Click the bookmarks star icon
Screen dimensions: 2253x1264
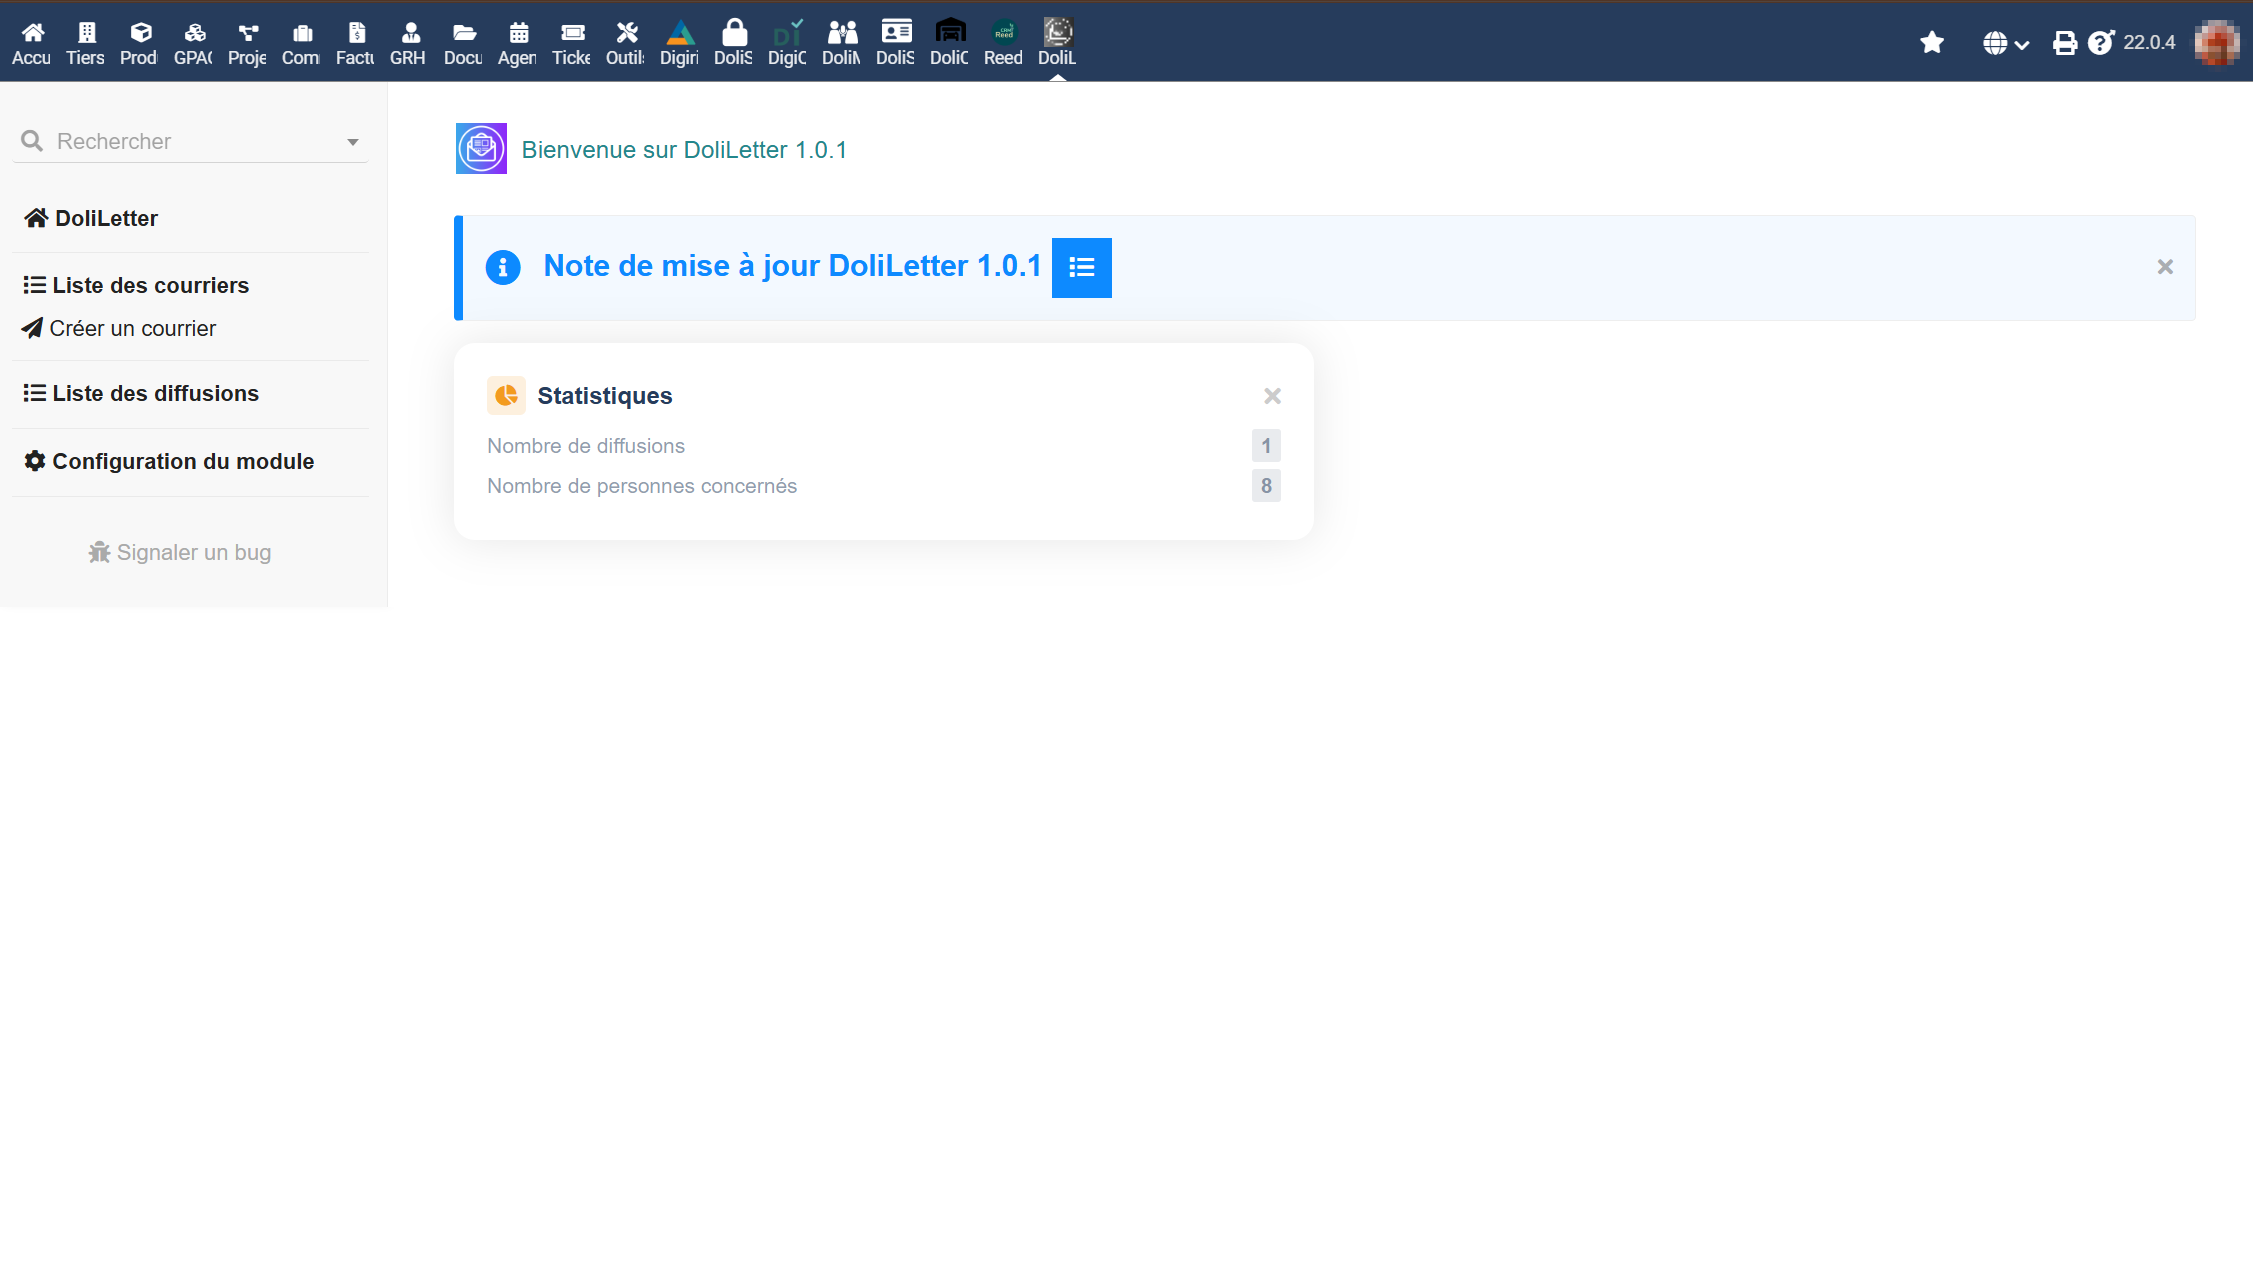pos(1932,42)
